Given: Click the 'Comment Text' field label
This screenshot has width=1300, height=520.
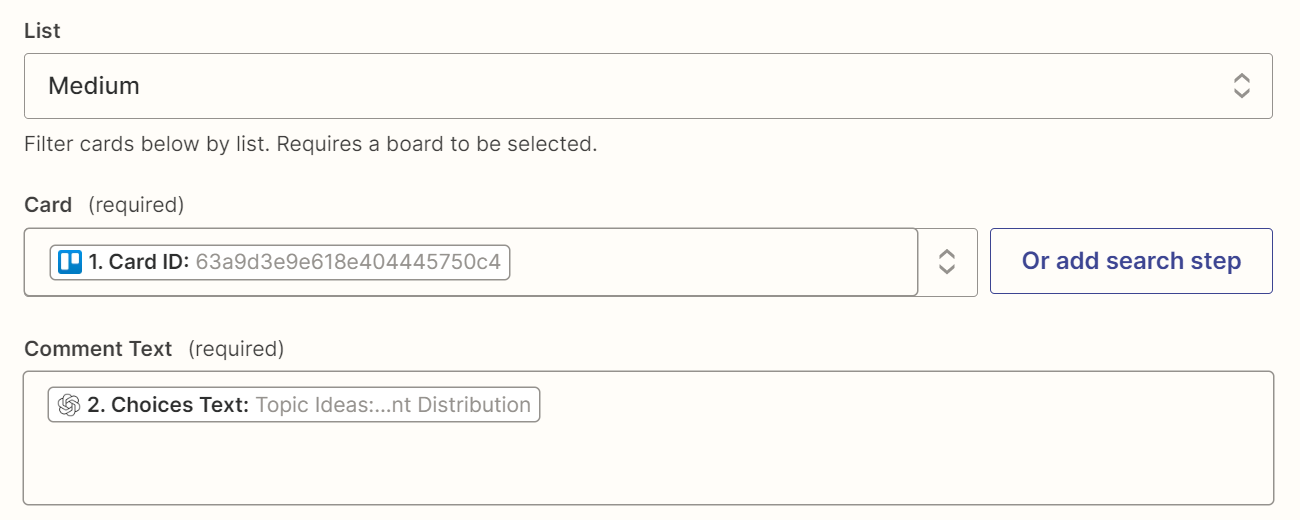Looking at the screenshot, I should [98, 349].
